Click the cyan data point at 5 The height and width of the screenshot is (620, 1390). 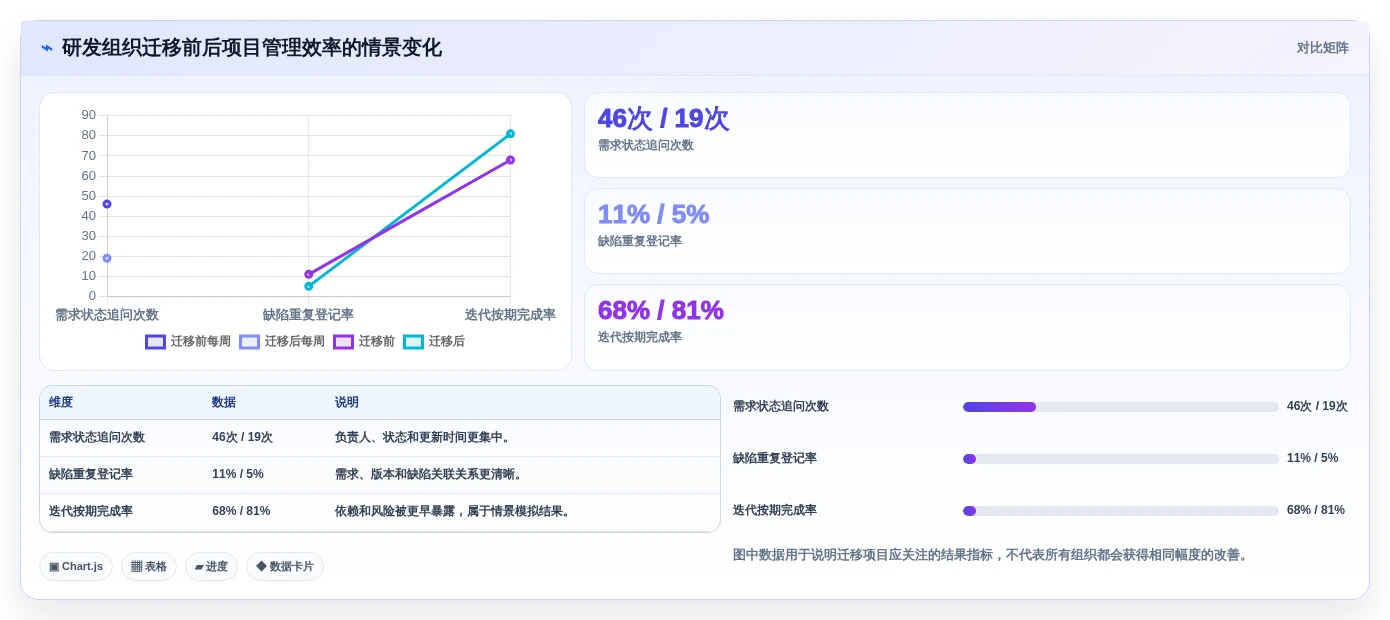tap(309, 286)
